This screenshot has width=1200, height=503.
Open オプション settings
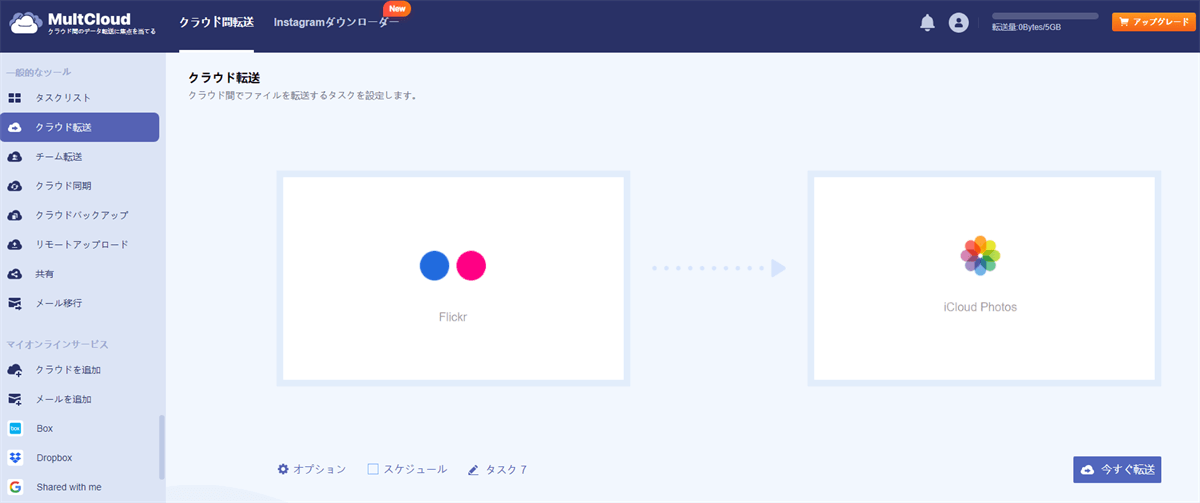[x=312, y=469]
